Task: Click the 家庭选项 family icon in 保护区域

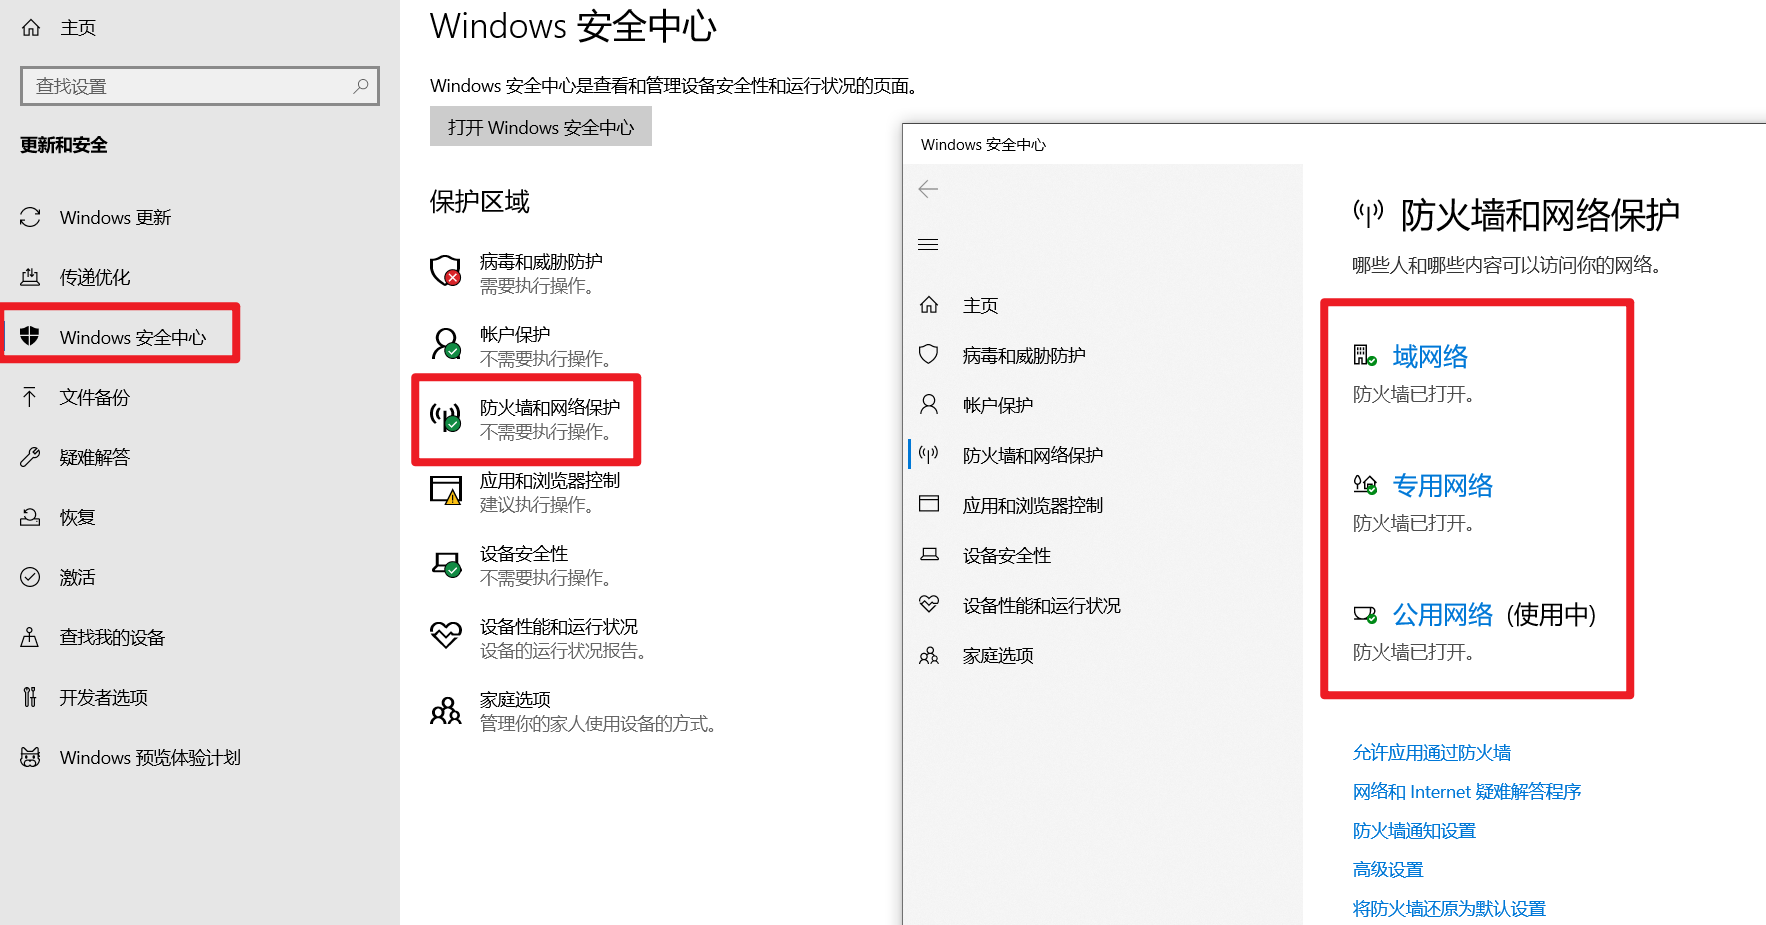Action: (446, 710)
